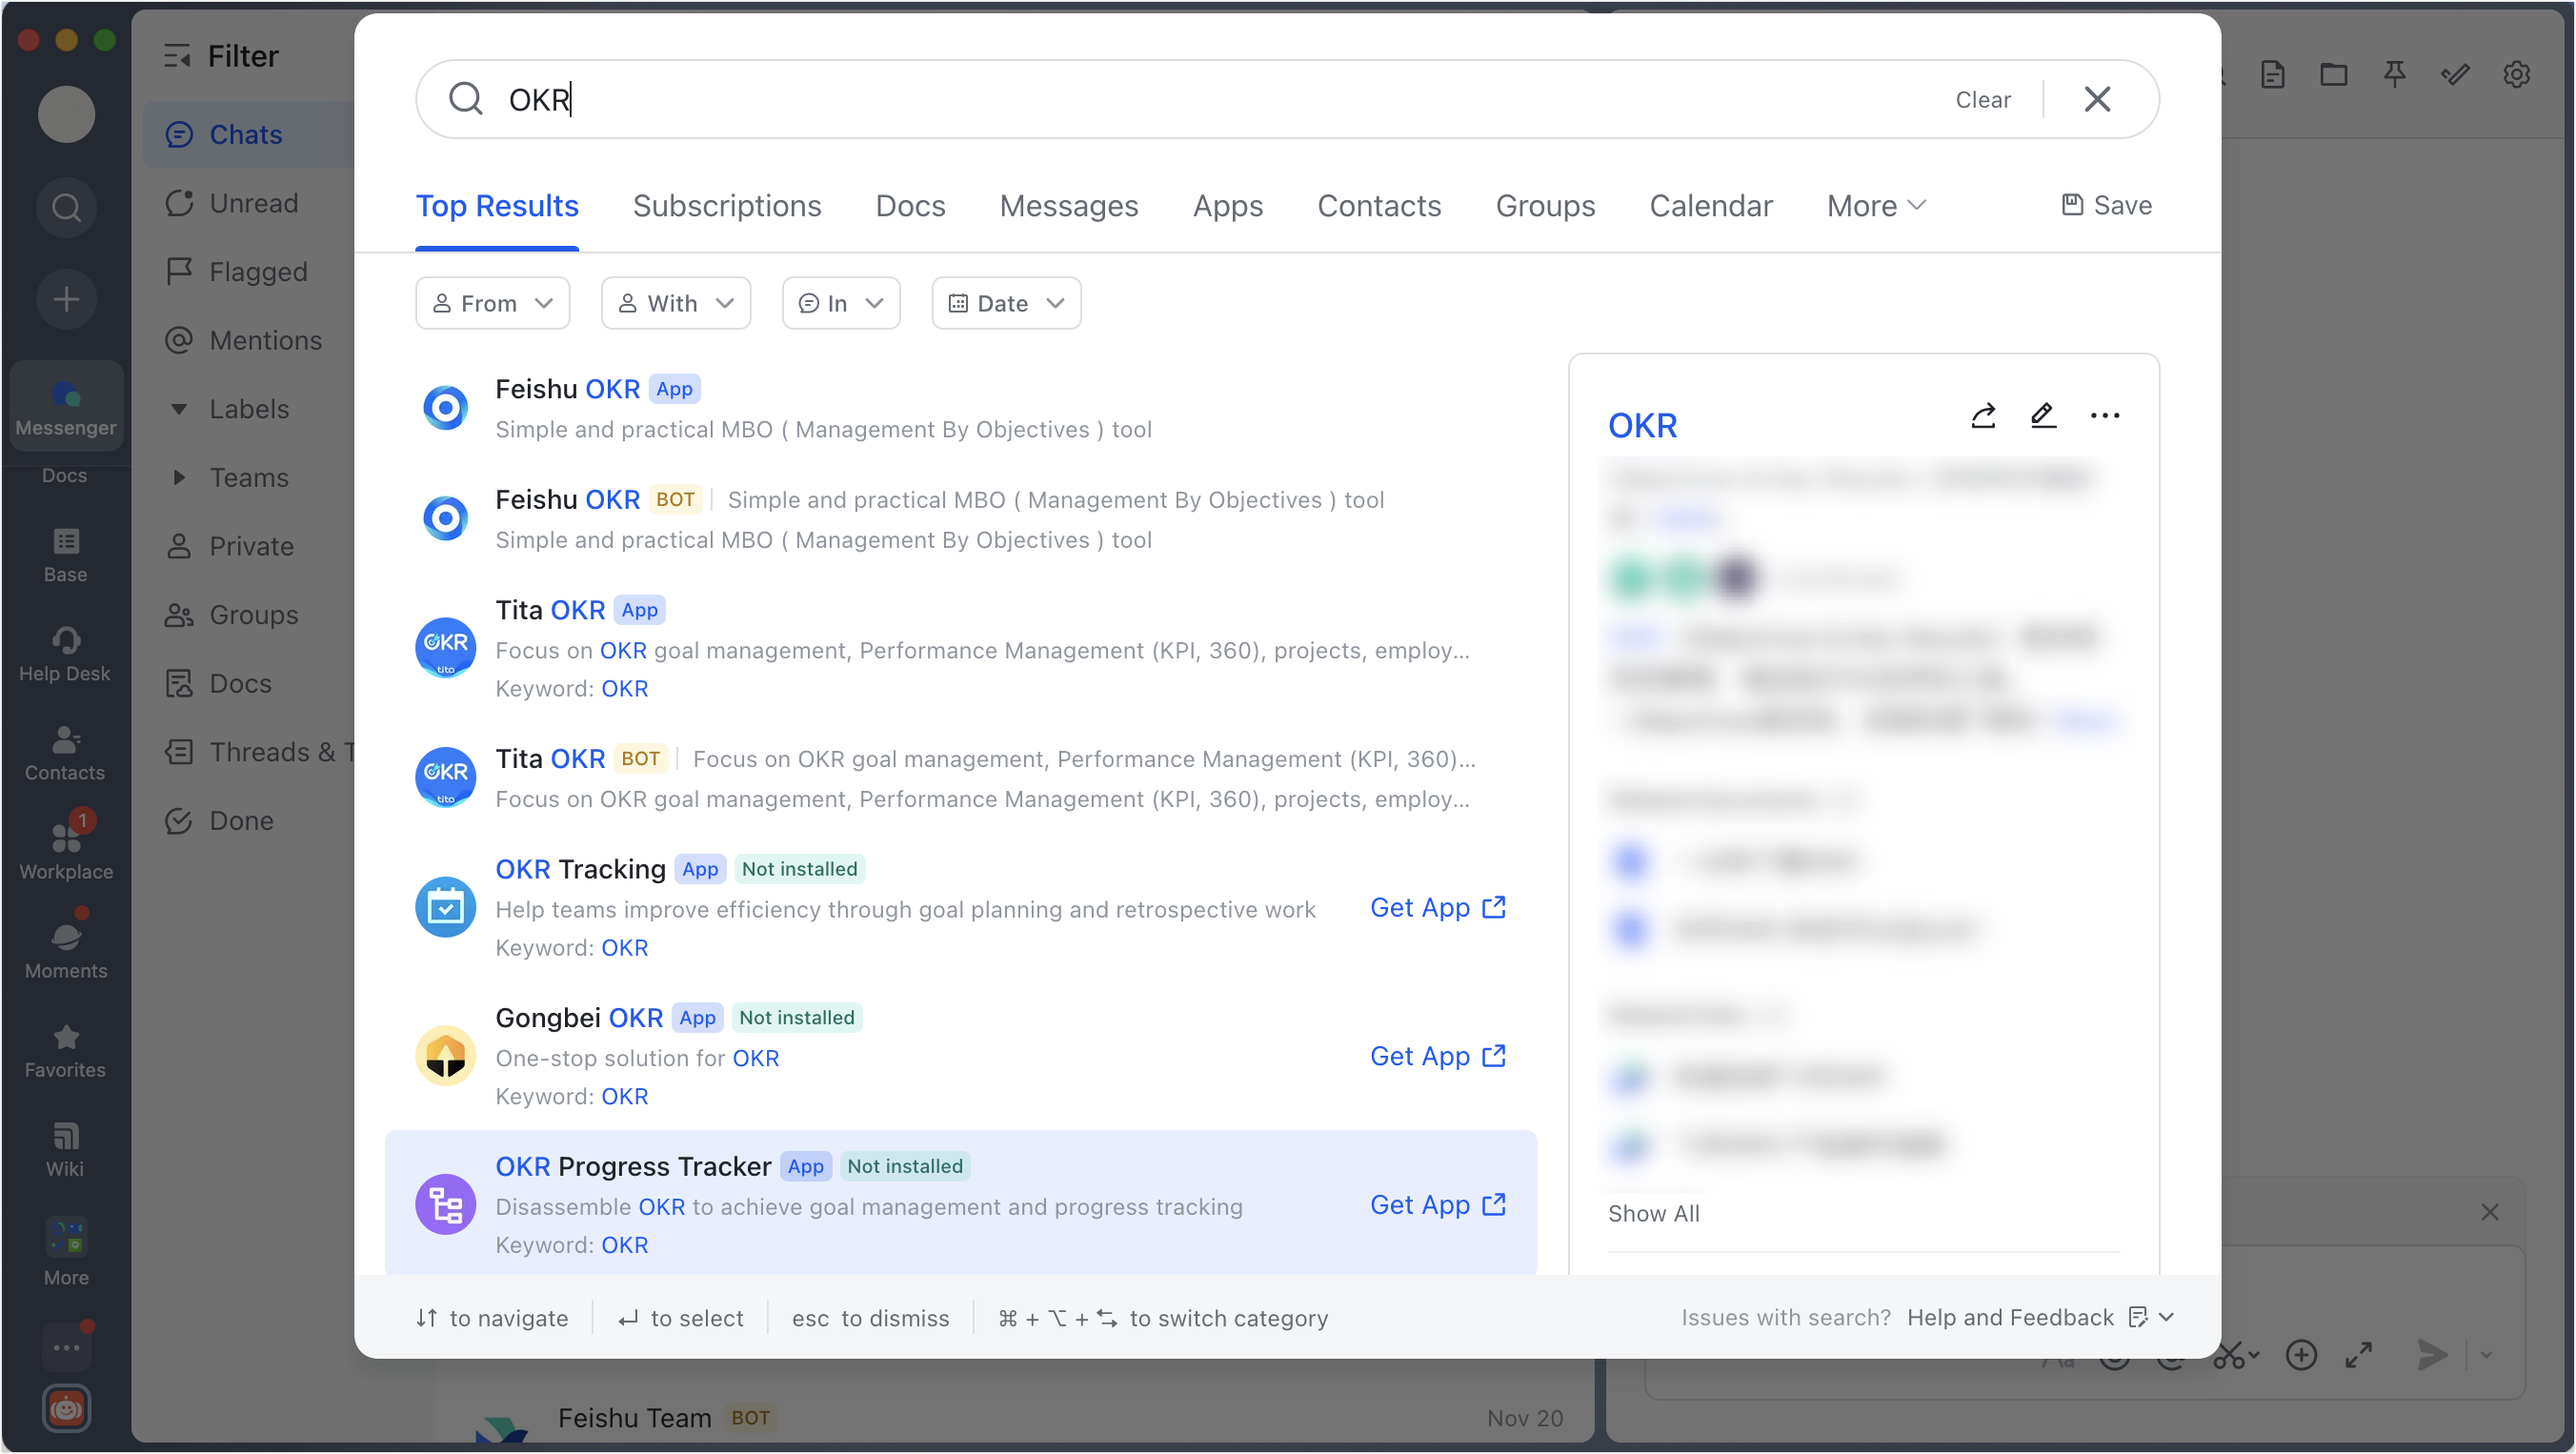Open the More search category dropdown

[x=1875, y=205]
